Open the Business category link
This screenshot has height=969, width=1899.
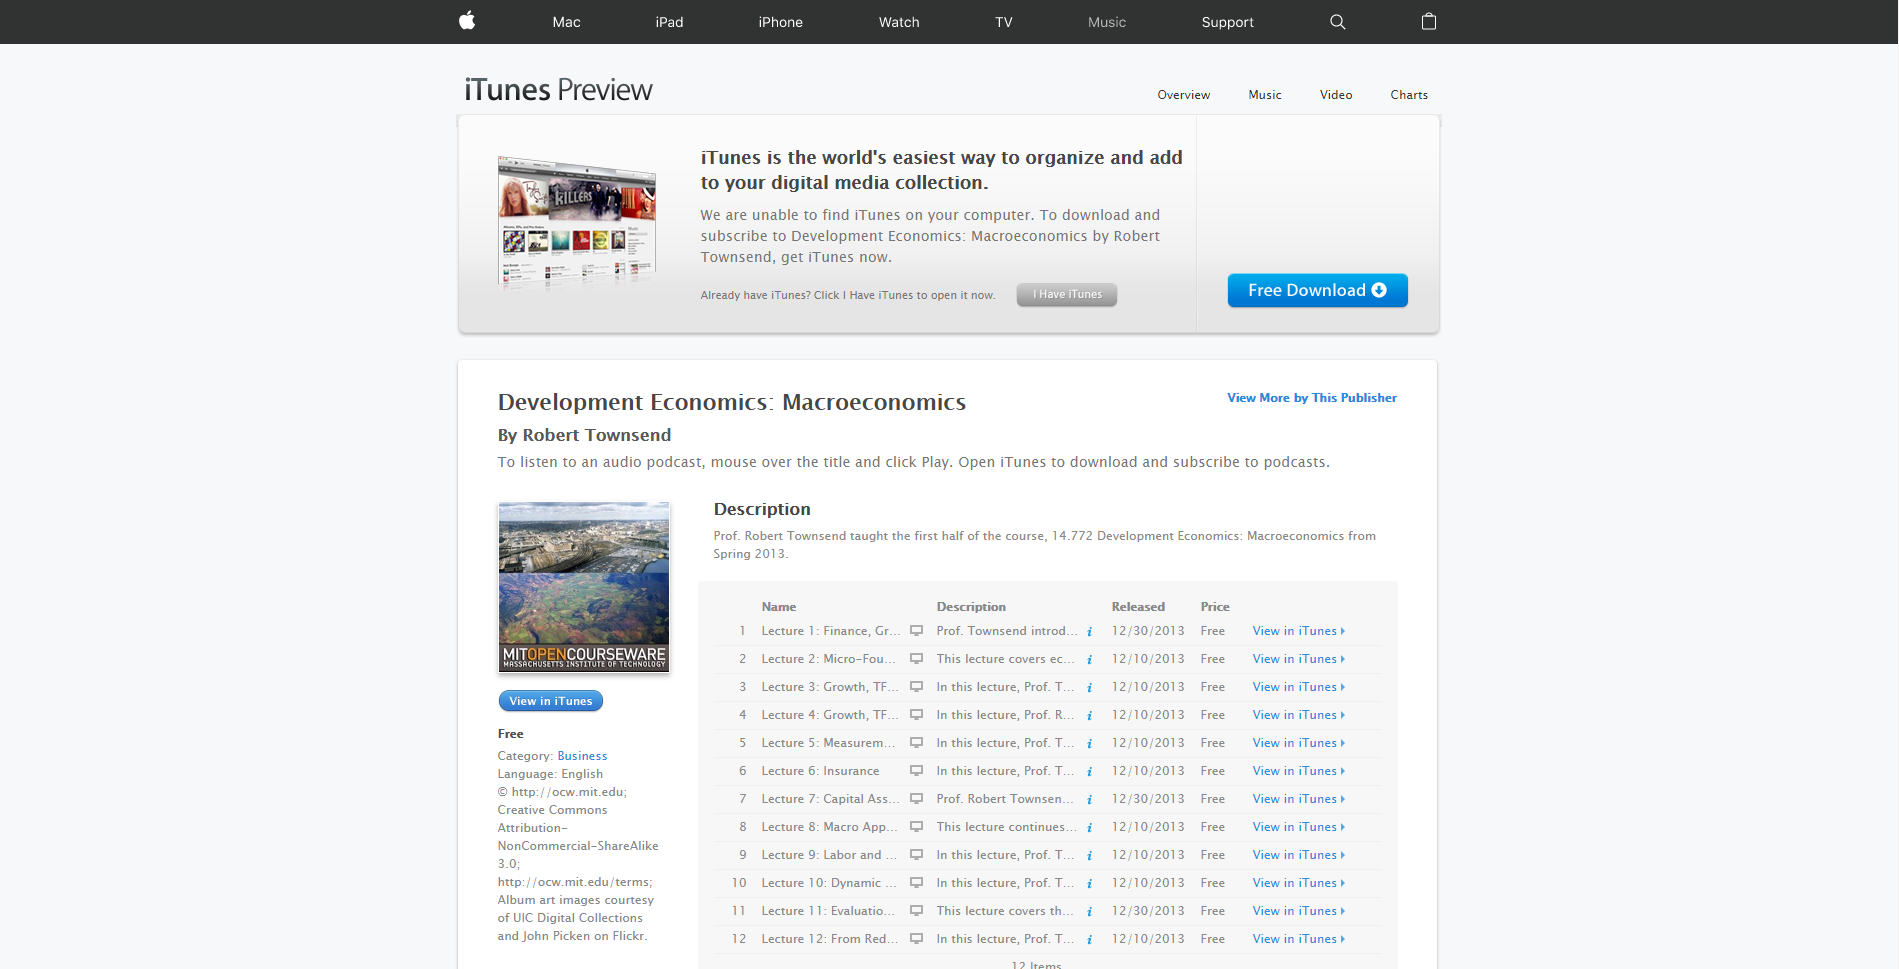582,756
